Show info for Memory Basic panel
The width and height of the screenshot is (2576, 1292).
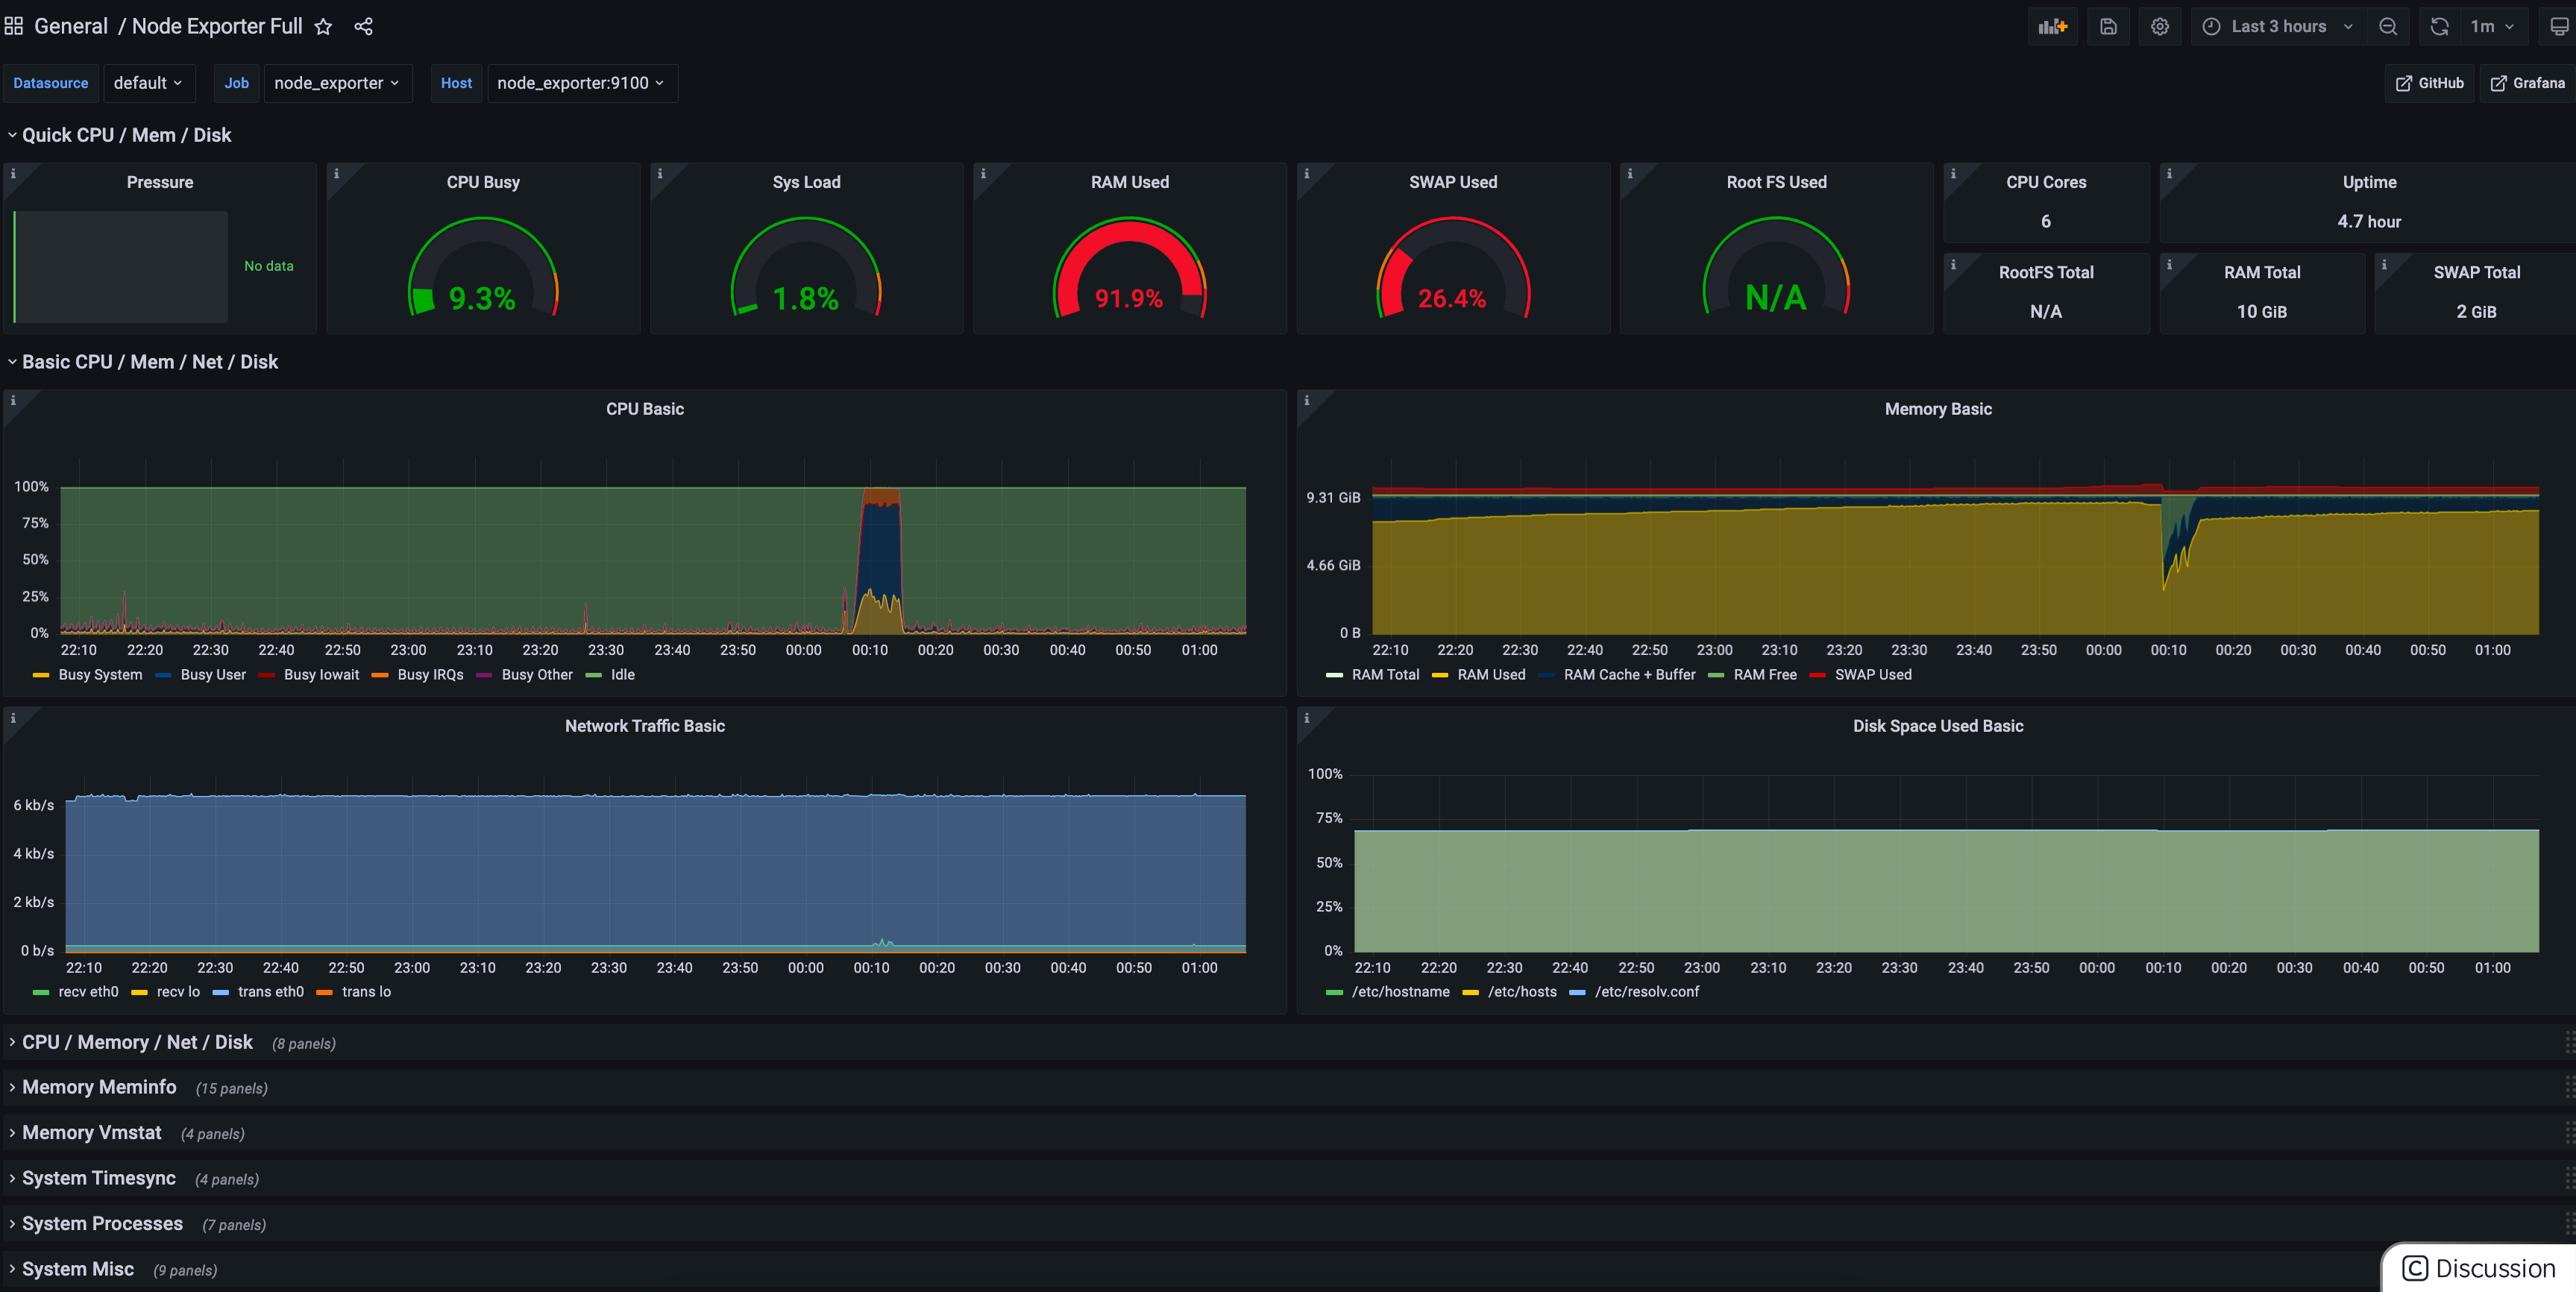(x=1306, y=400)
